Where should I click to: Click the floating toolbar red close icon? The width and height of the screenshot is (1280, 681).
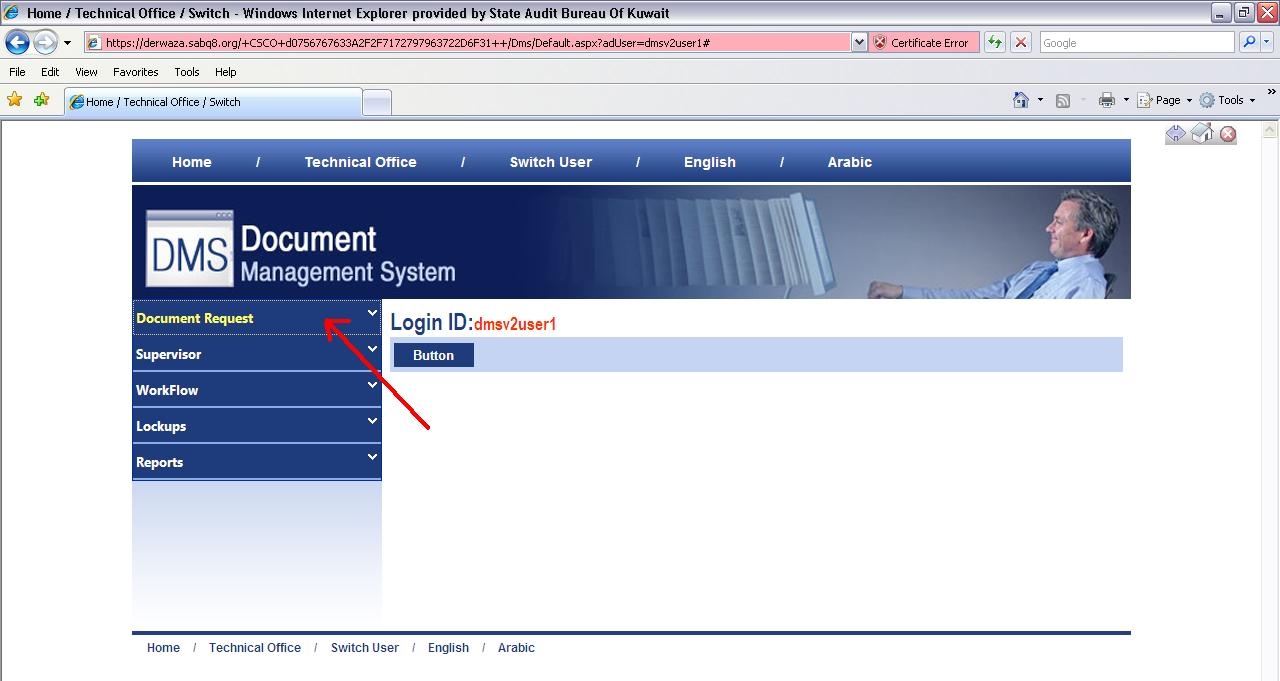1228,134
